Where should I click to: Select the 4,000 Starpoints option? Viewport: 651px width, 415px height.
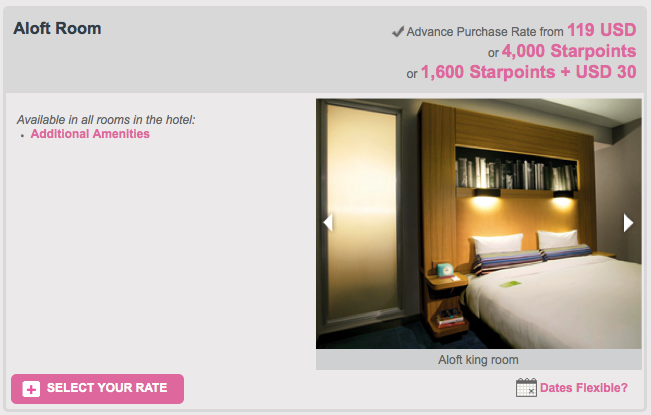(x=569, y=51)
